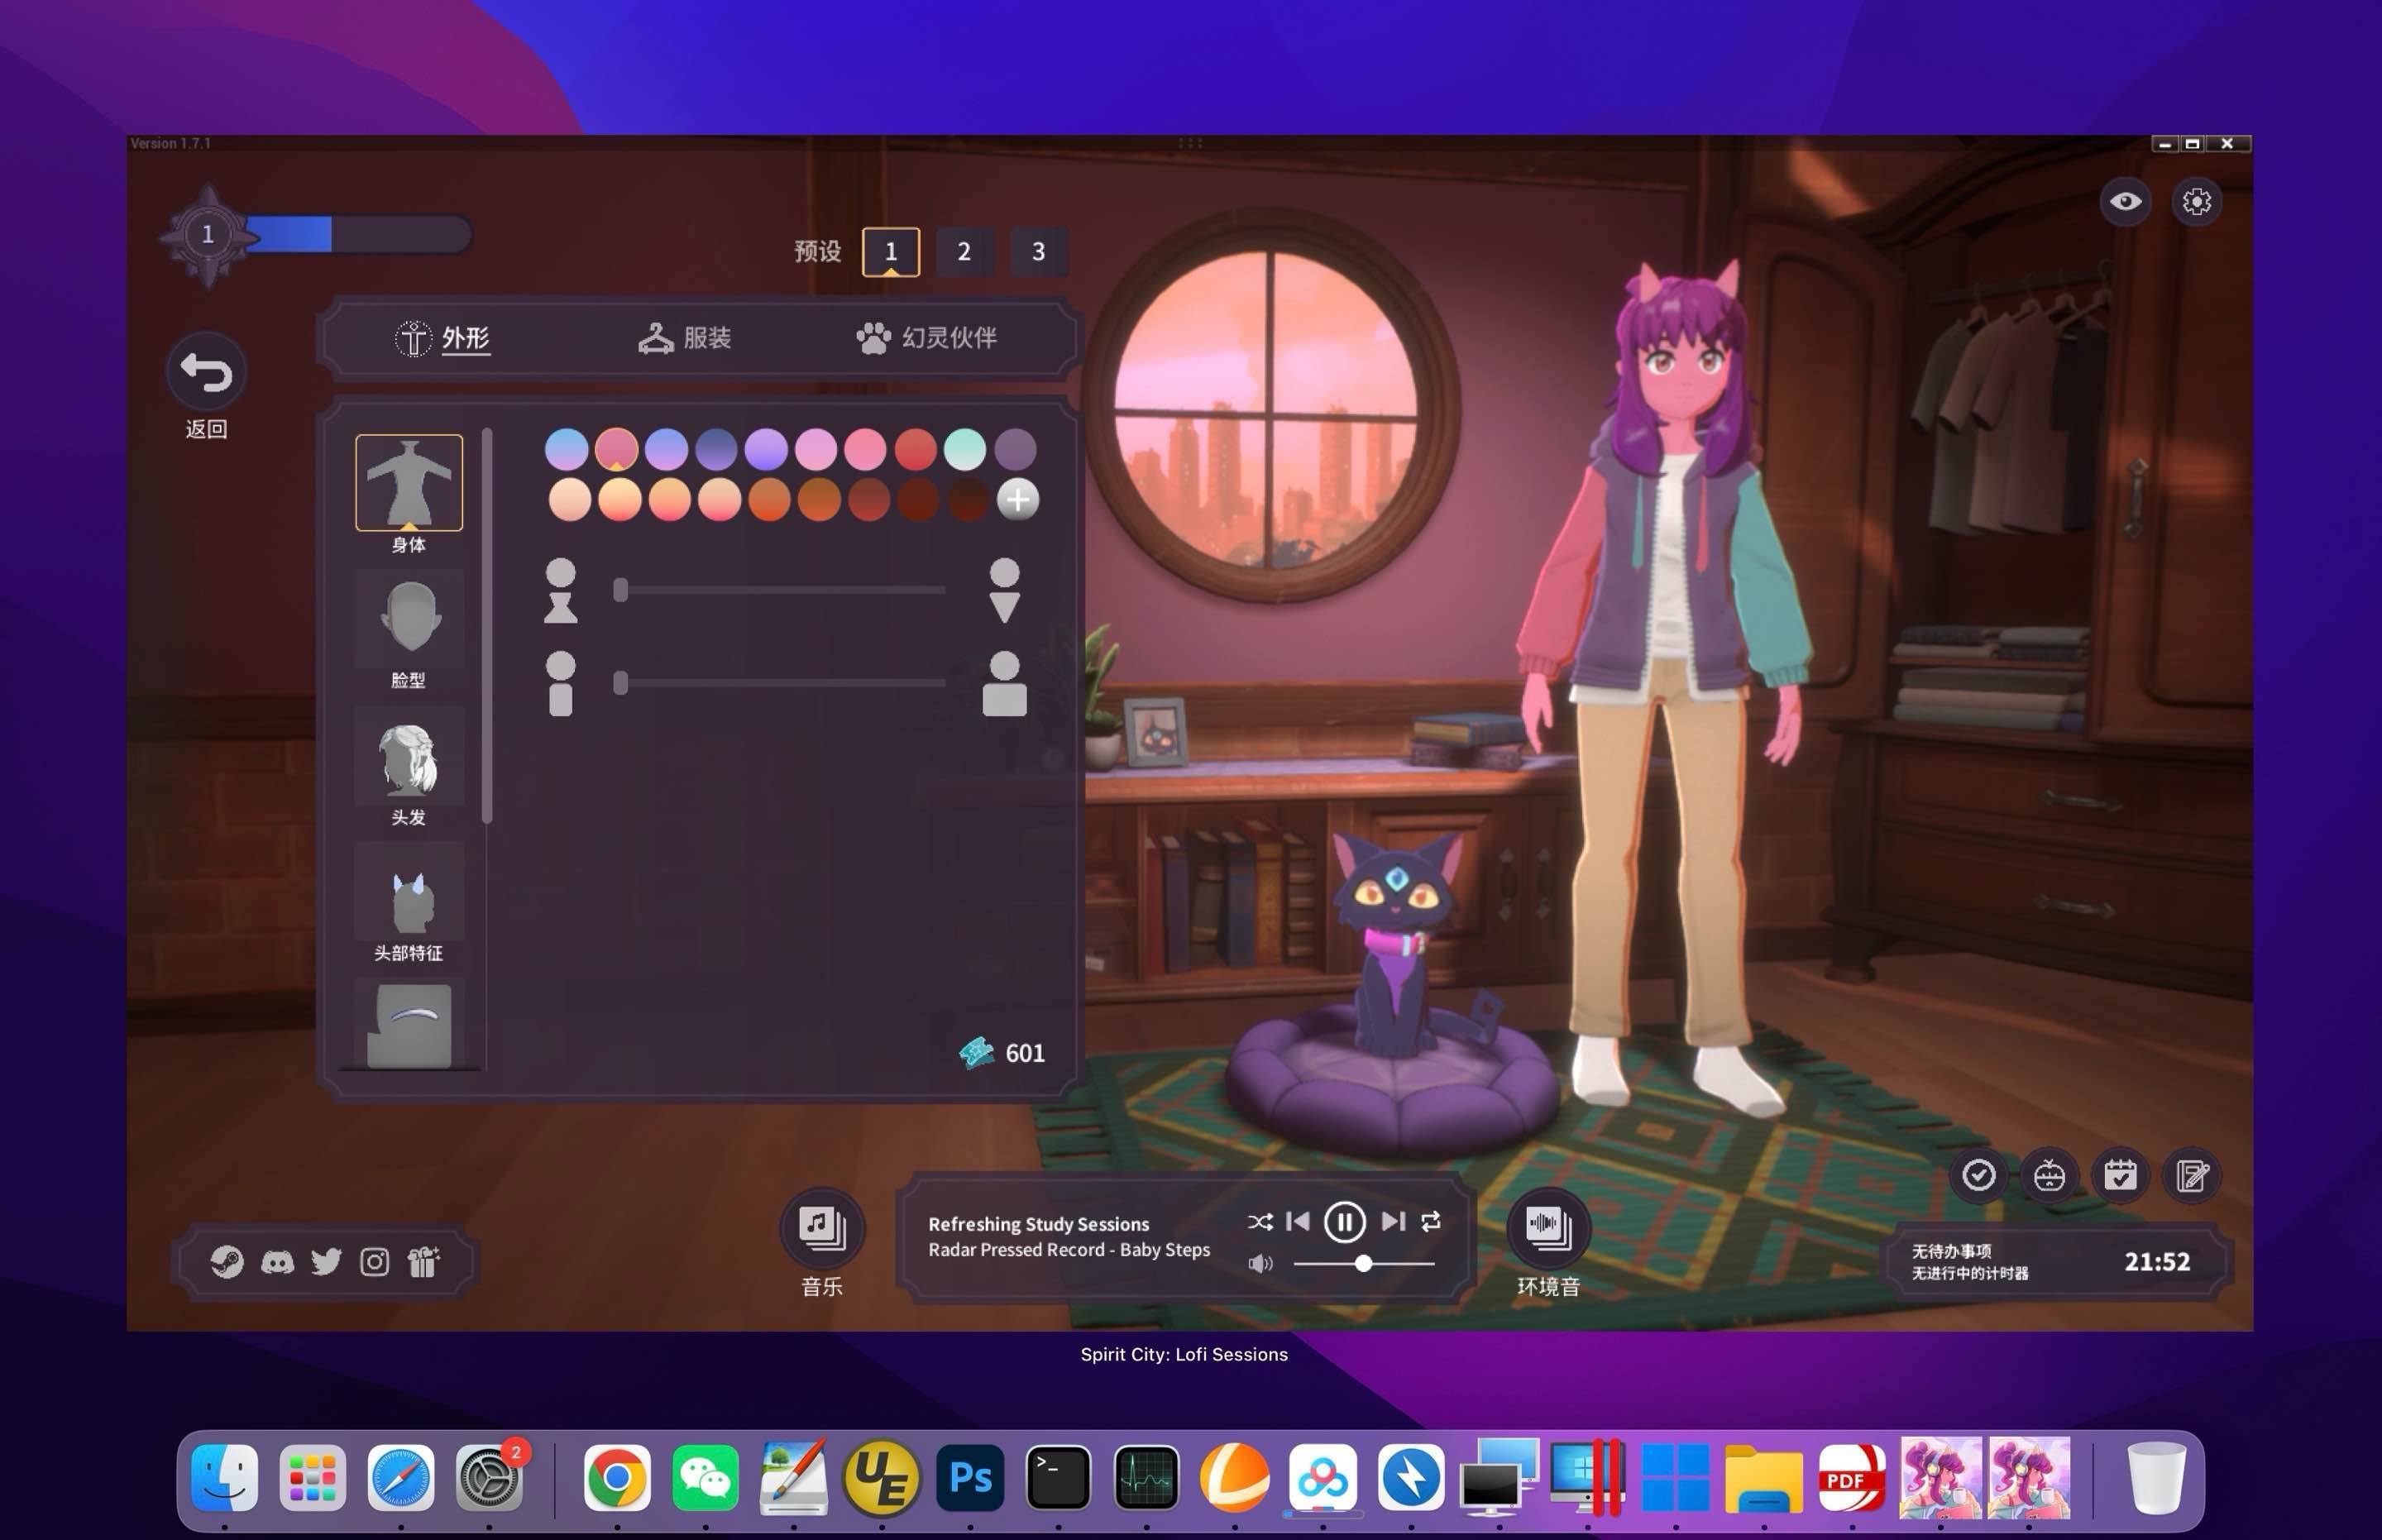Skip to next track
Screen dimensions: 2382x1540
1393,1221
